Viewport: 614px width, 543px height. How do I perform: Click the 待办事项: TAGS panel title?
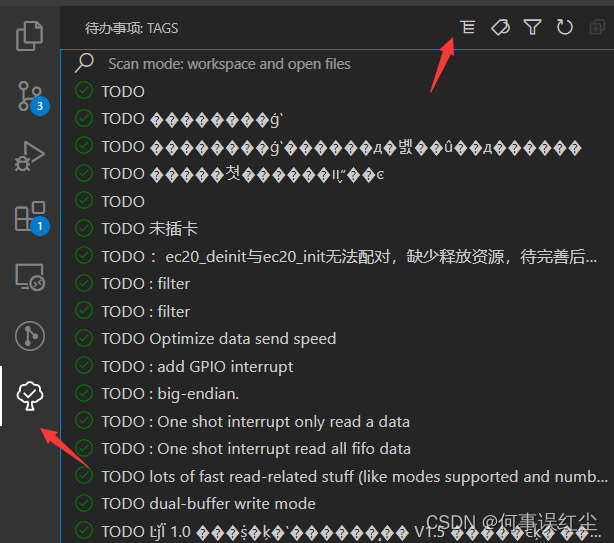pyautogui.click(x=131, y=28)
